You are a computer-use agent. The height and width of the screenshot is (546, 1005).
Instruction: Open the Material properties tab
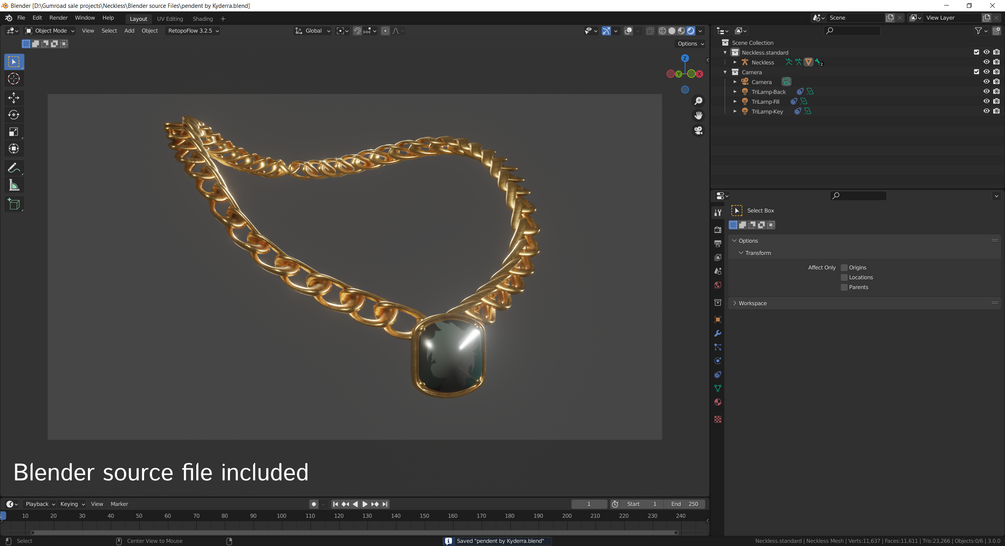click(718, 402)
